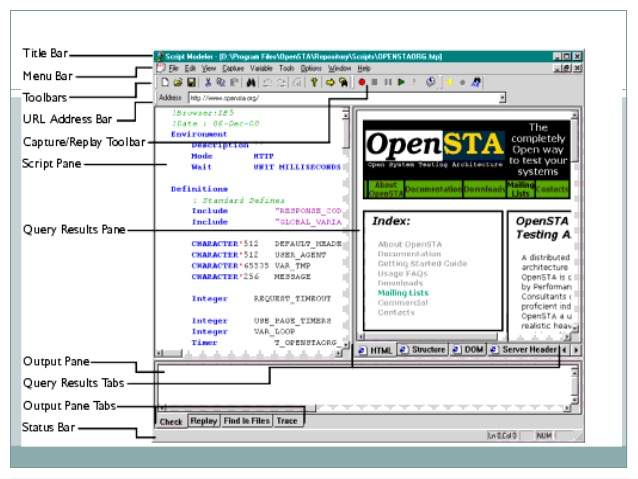Select the Trace output tab

click(287, 421)
